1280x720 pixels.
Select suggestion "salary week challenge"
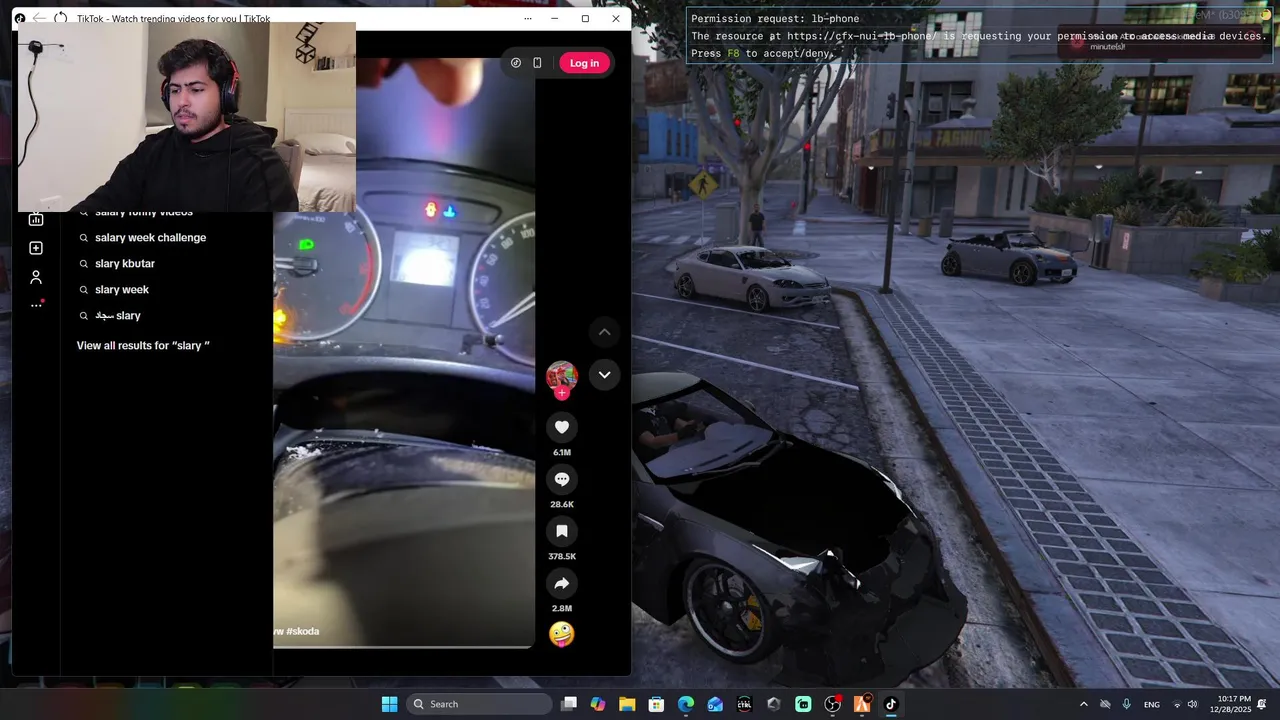point(150,238)
